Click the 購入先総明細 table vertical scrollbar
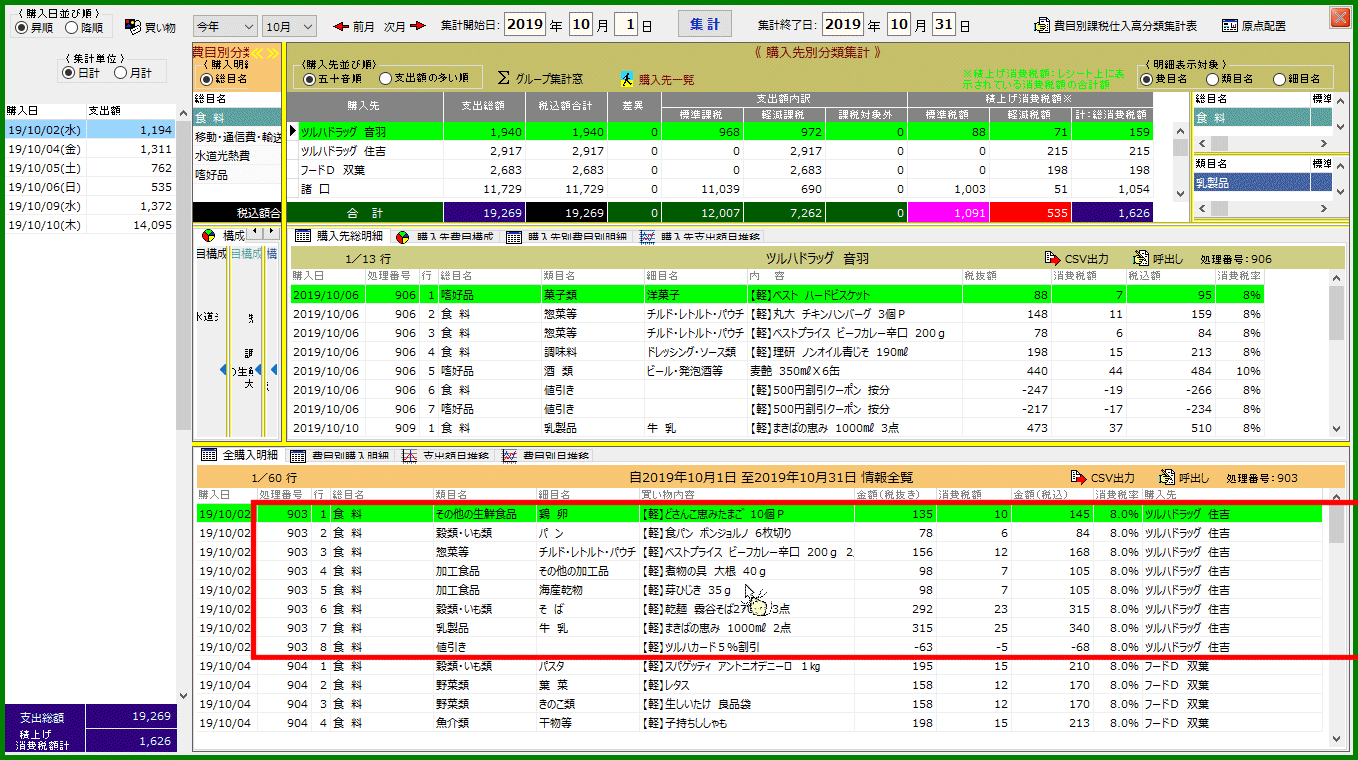The width and height of the screenshot is (1358, 760). (x=1337, y=353)
